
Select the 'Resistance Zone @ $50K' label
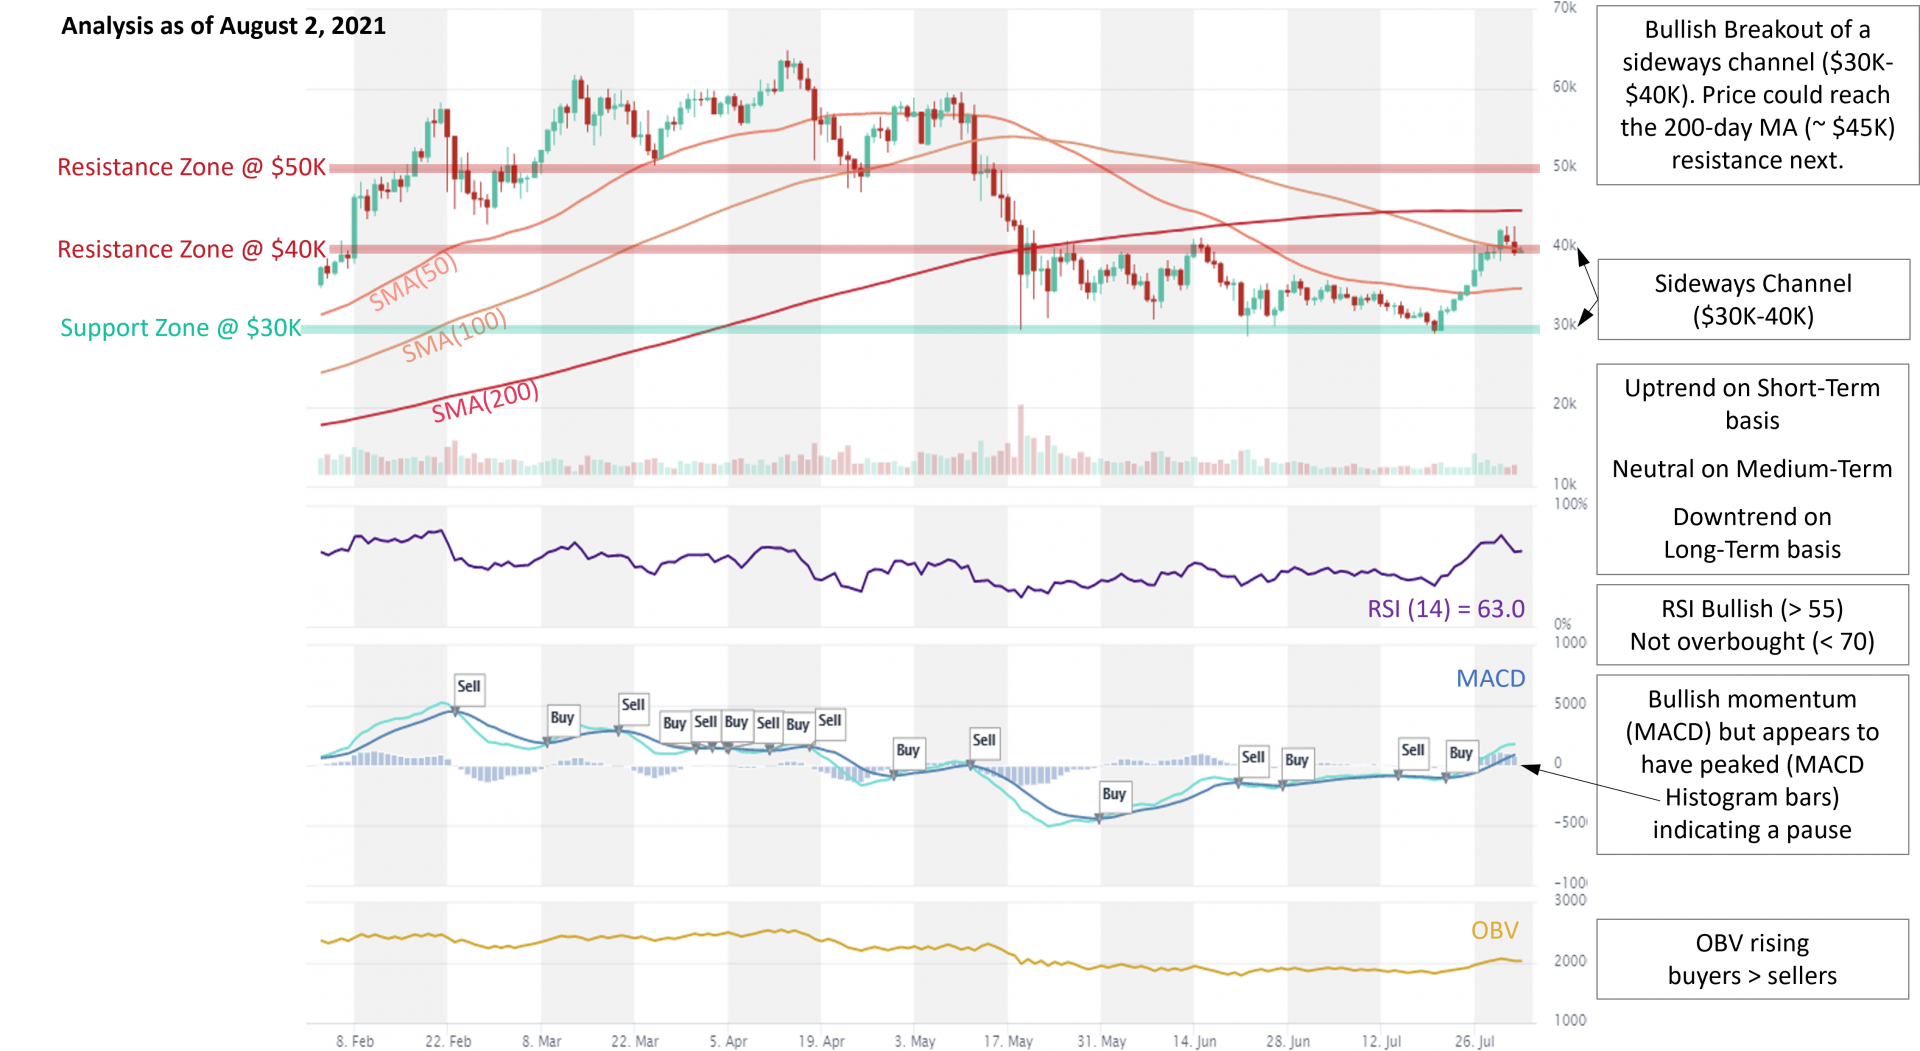tap(191, 167)
